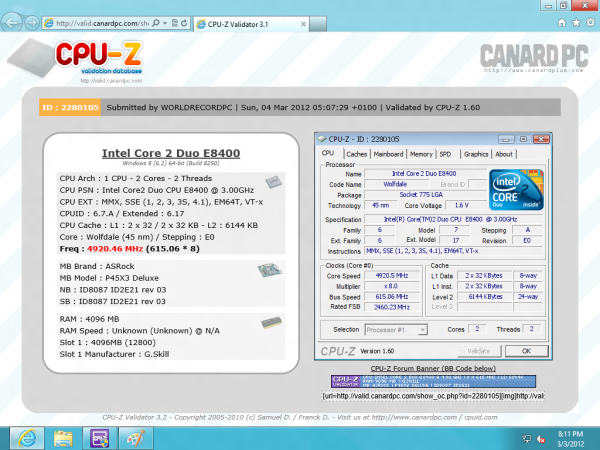Click the red 4920.46 MHz frequency value
The width and height of the screenshot is (600, 450).
(x=115, y=249)
